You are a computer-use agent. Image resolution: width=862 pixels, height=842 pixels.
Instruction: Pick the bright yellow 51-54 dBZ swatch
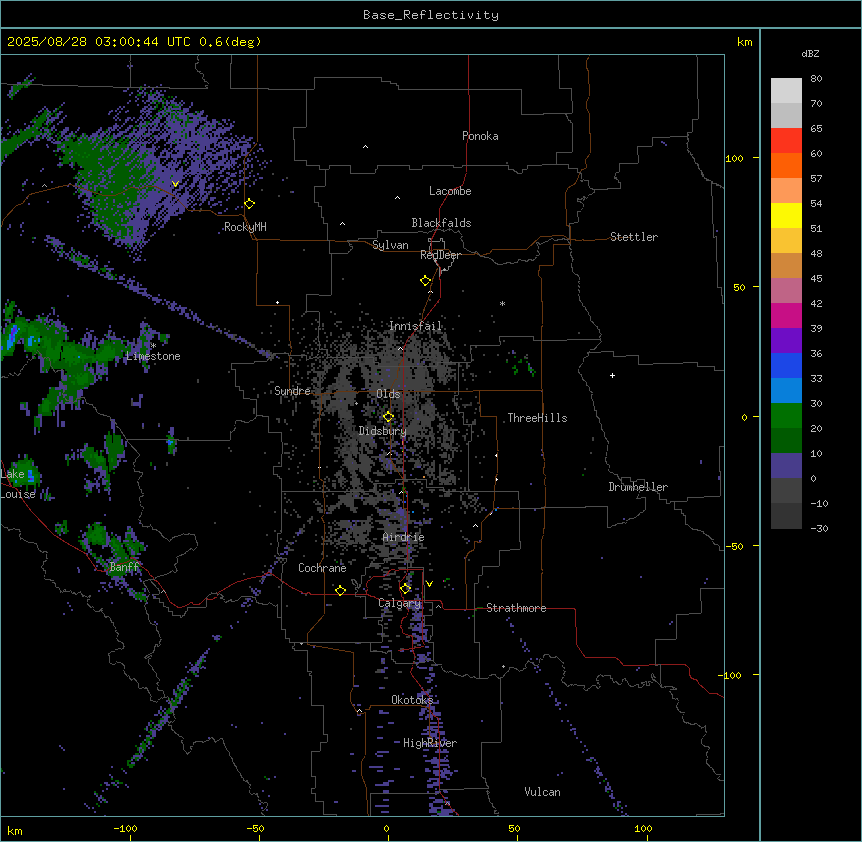(x=786, y=215)
